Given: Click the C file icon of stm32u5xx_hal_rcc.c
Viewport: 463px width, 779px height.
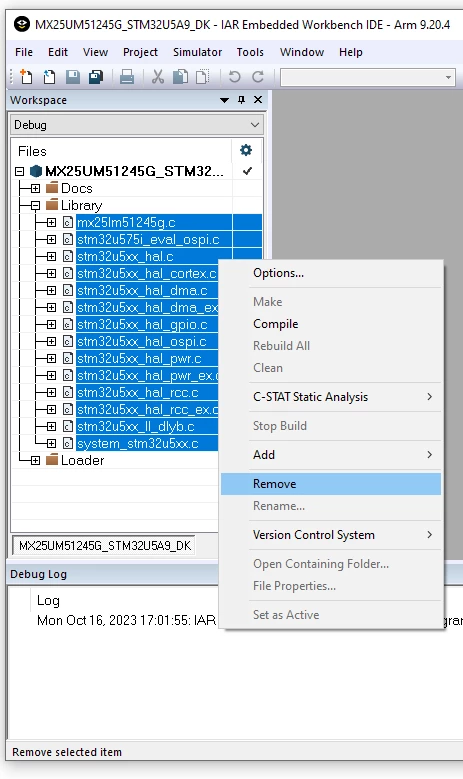Looking at the screenshot, I should pos(68,392).
